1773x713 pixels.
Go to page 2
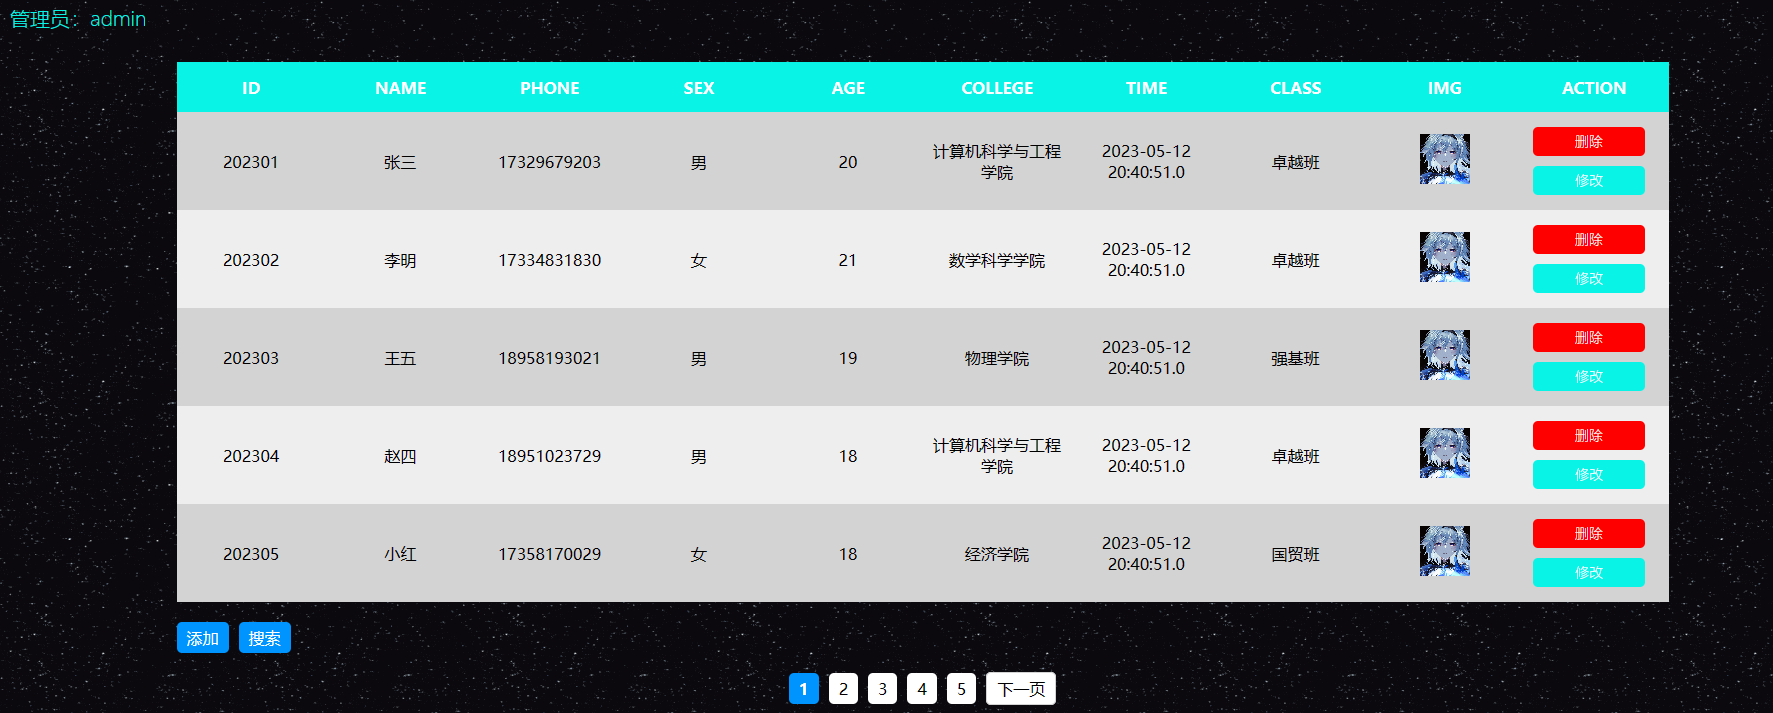pos(843,688)
